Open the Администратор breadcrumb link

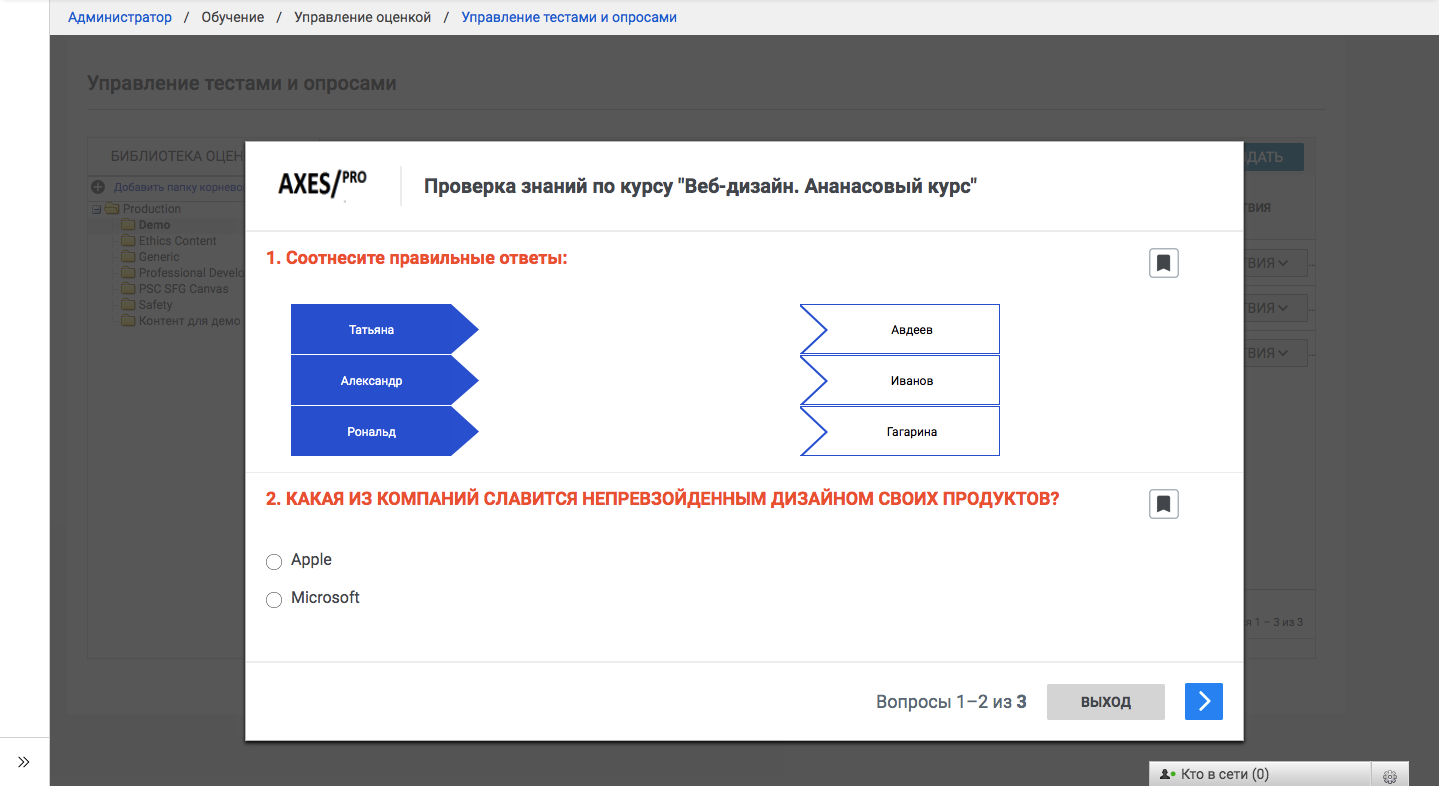[120, 17]
